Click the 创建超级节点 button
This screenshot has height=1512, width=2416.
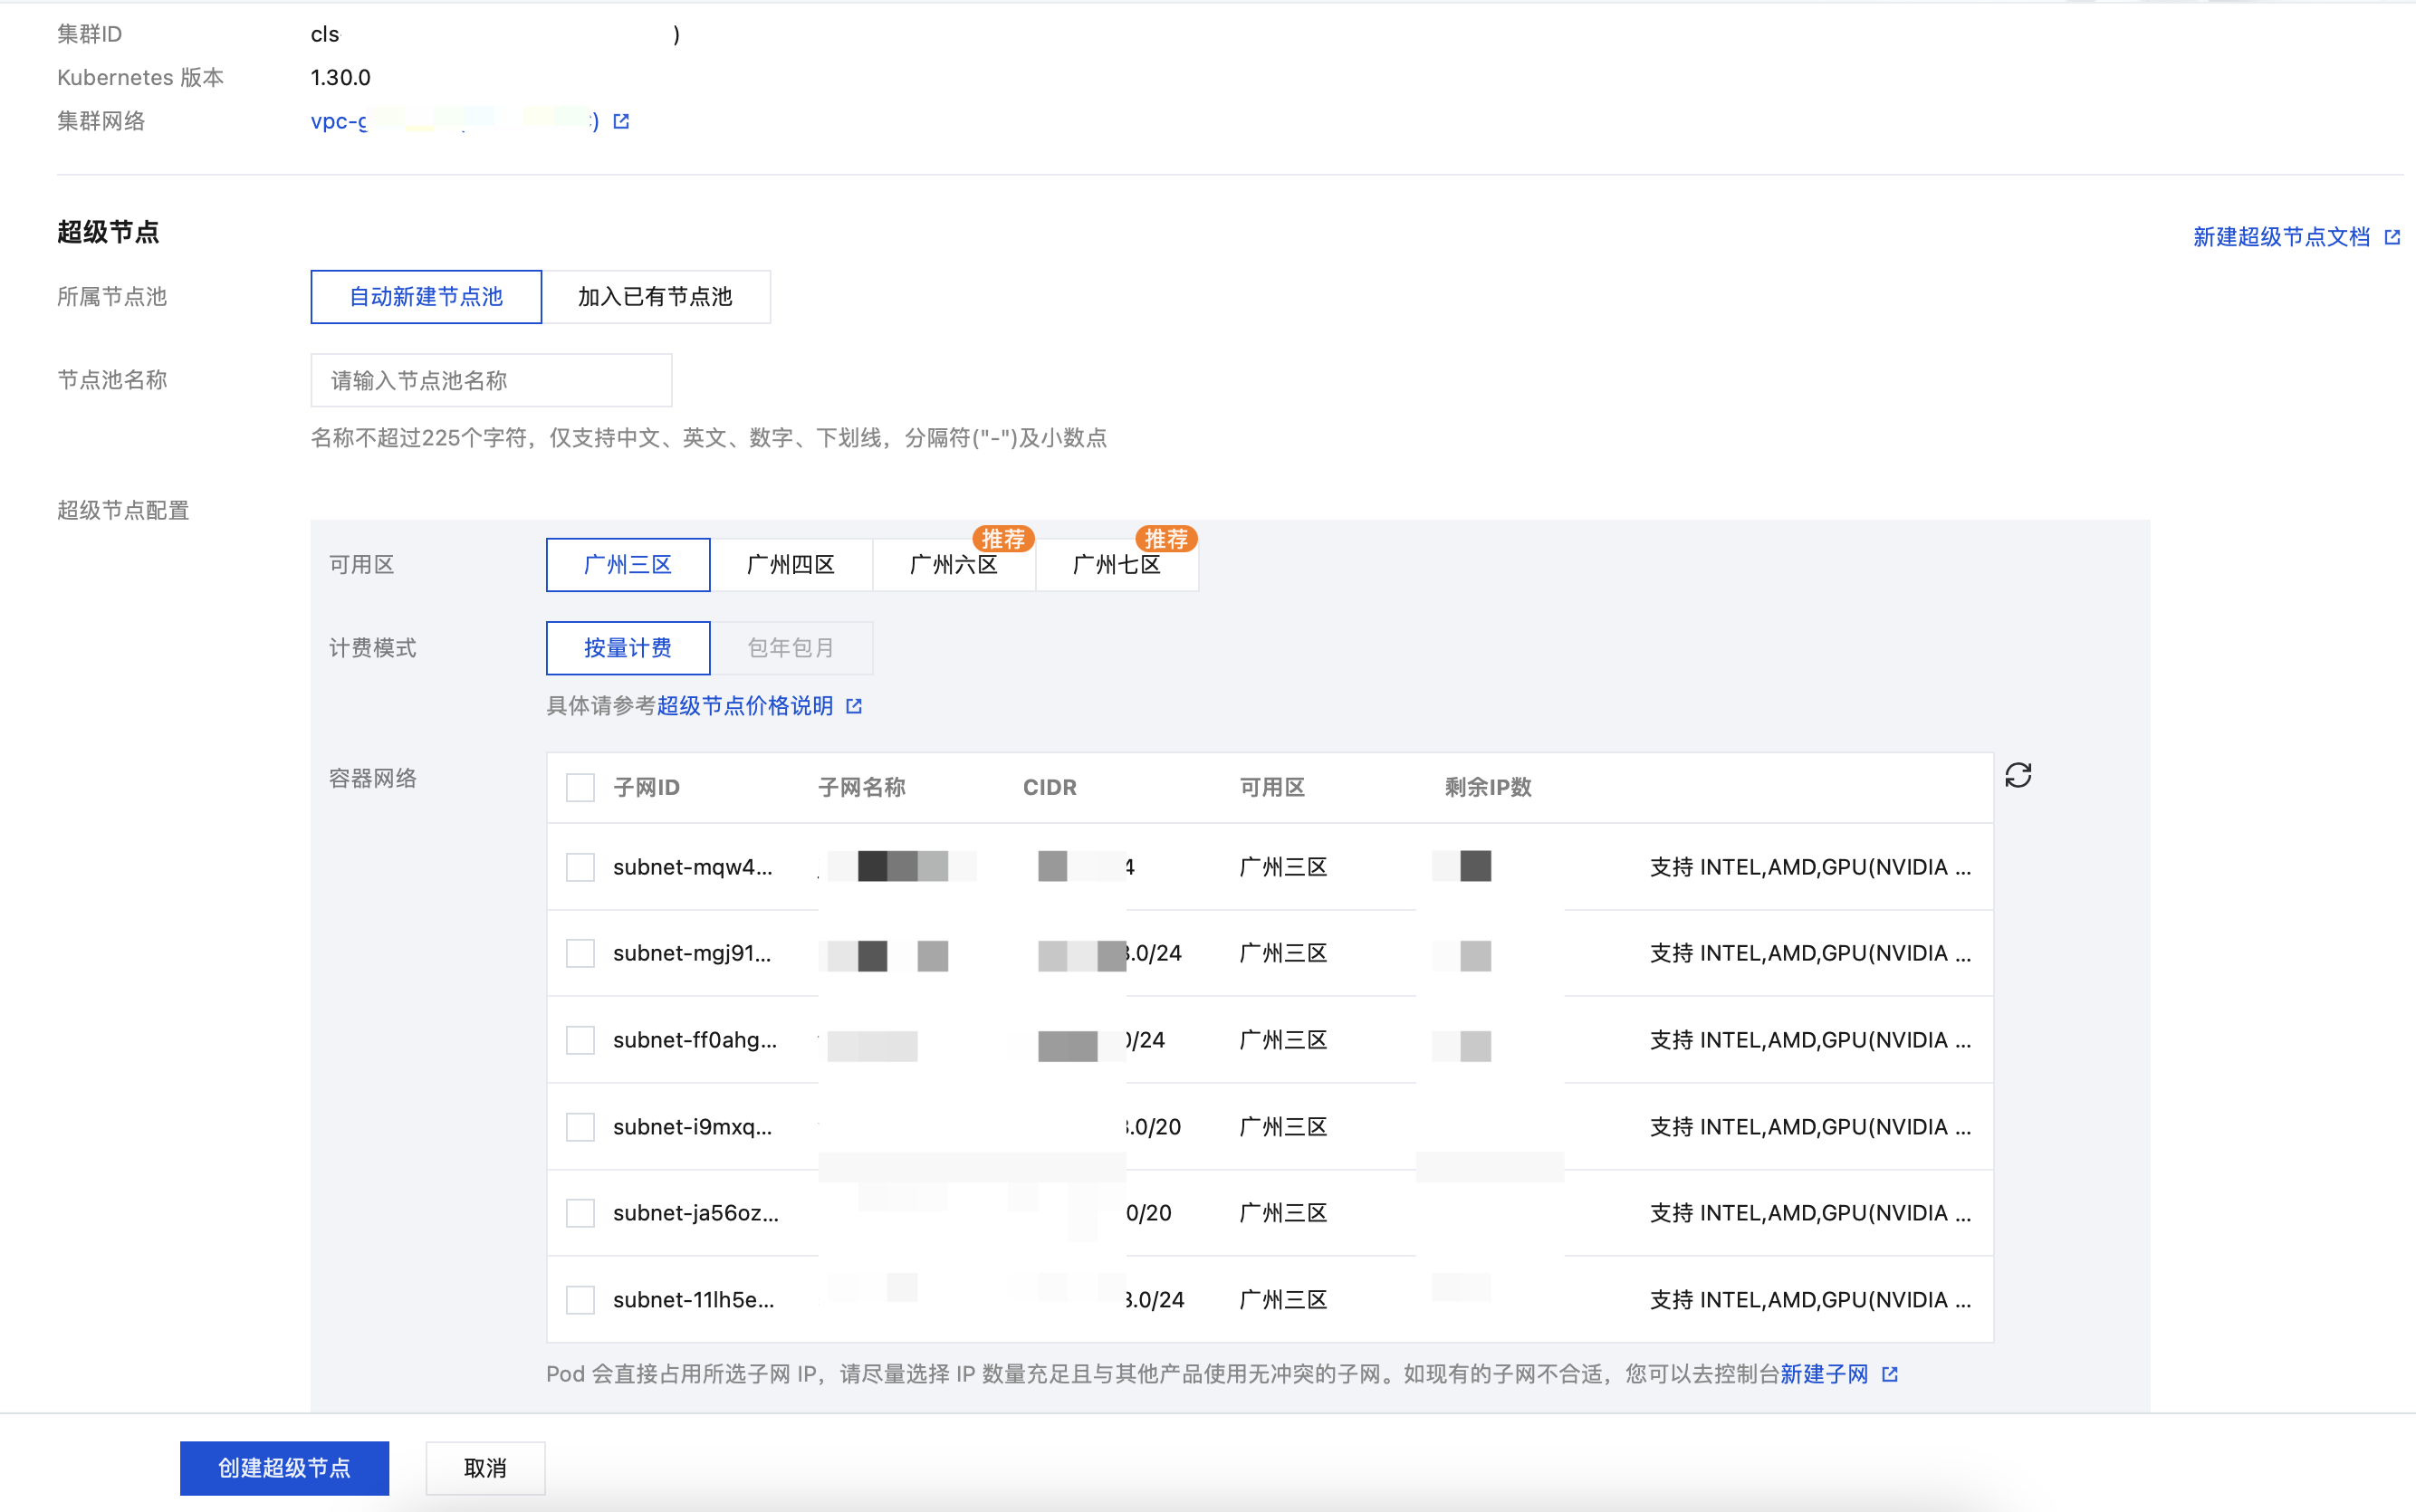[x=284, y=1467]
